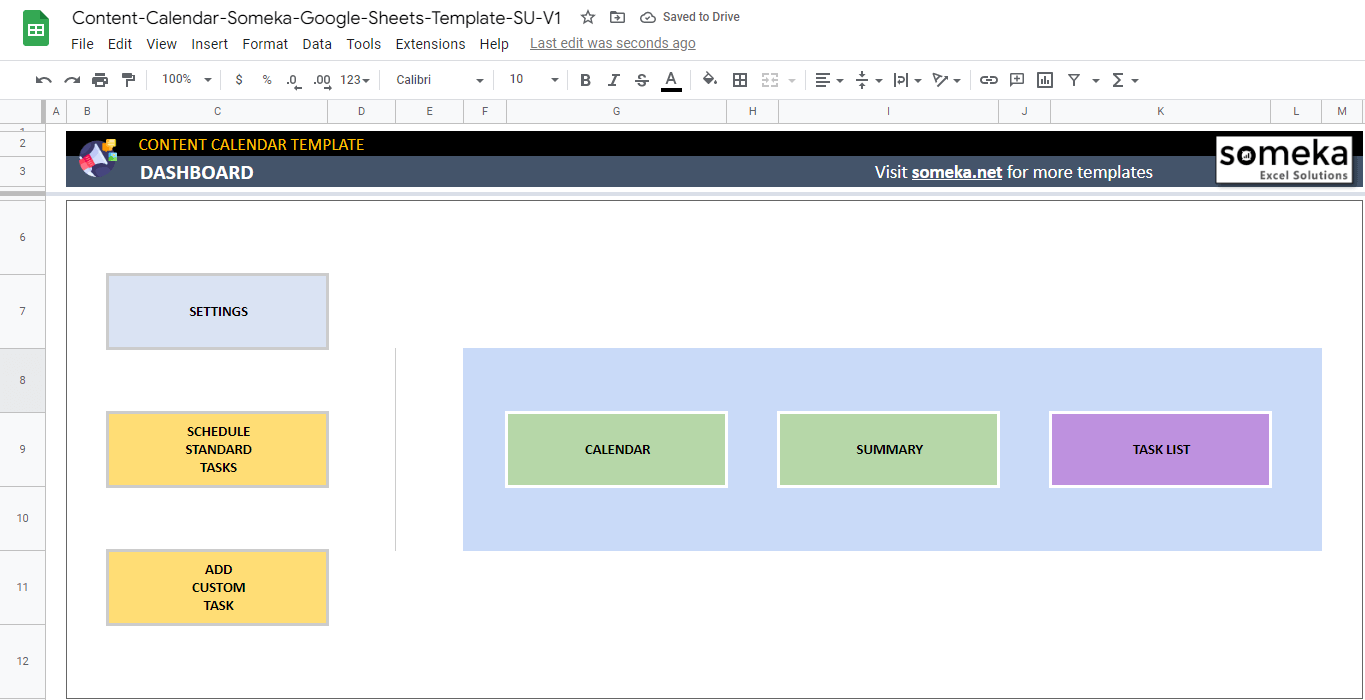This screenshot has height=700, width=1365.
Task: Click the insert link icon
Action: point(988,80)
